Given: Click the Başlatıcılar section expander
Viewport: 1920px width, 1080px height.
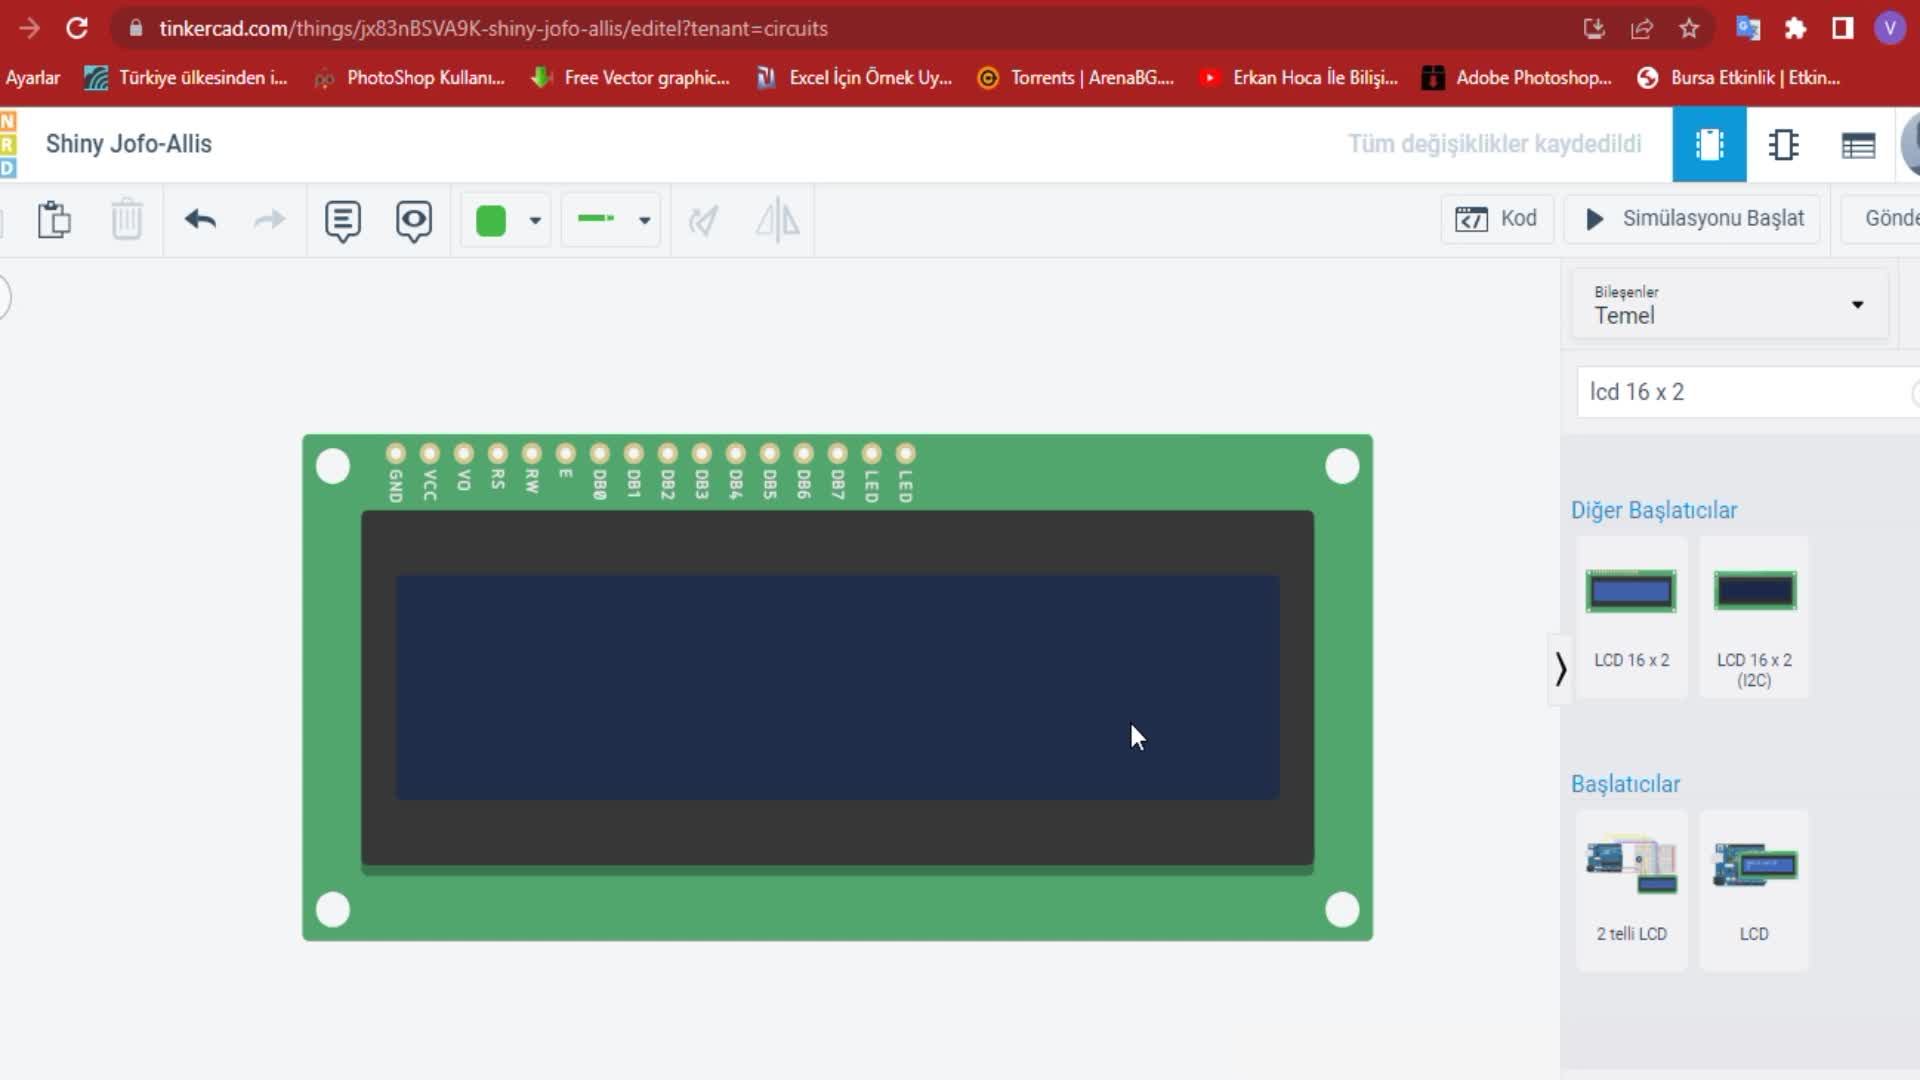Looking at the screenshot, I should tap(1625, 783).
